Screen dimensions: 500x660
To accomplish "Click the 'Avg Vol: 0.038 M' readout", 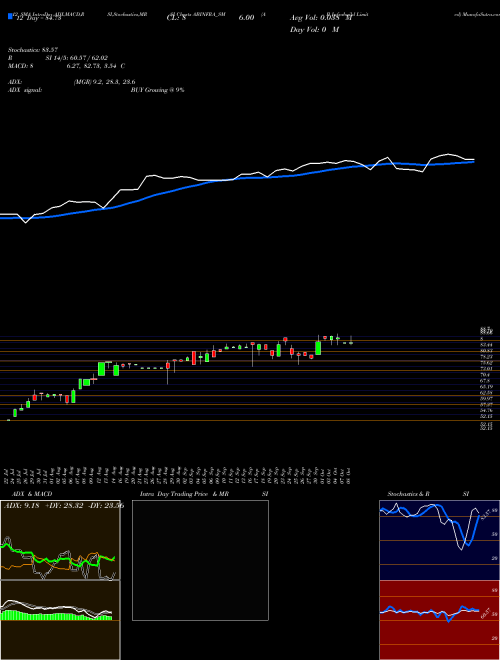I will [x=321, y=18].
